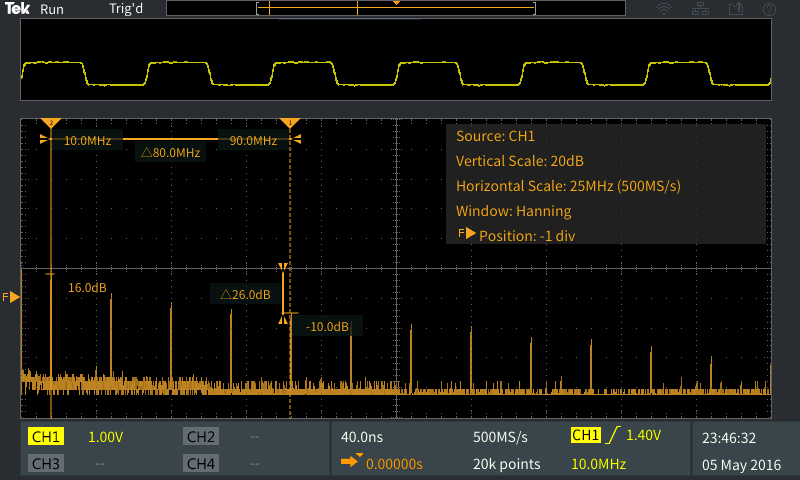Image resolution: width=800 pixels, height=480 pixels.
Task: Click the record position overview bar
Action: 396,9
